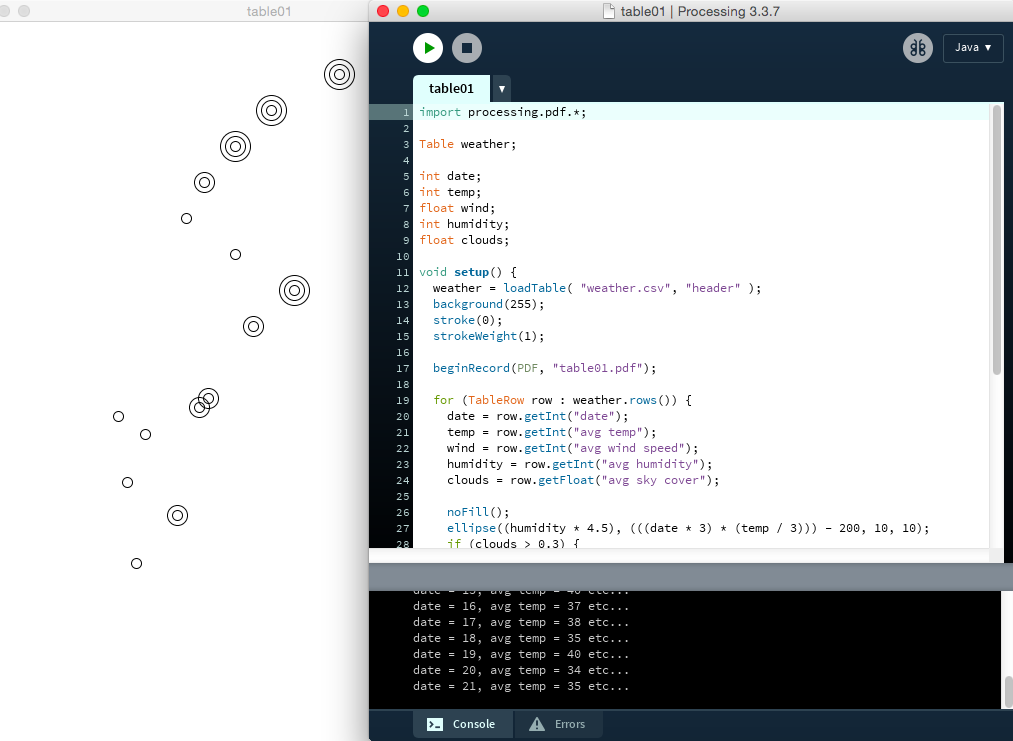
Task: Click the code editor vertical scrollbar
Action: click(x=996, y=240)
